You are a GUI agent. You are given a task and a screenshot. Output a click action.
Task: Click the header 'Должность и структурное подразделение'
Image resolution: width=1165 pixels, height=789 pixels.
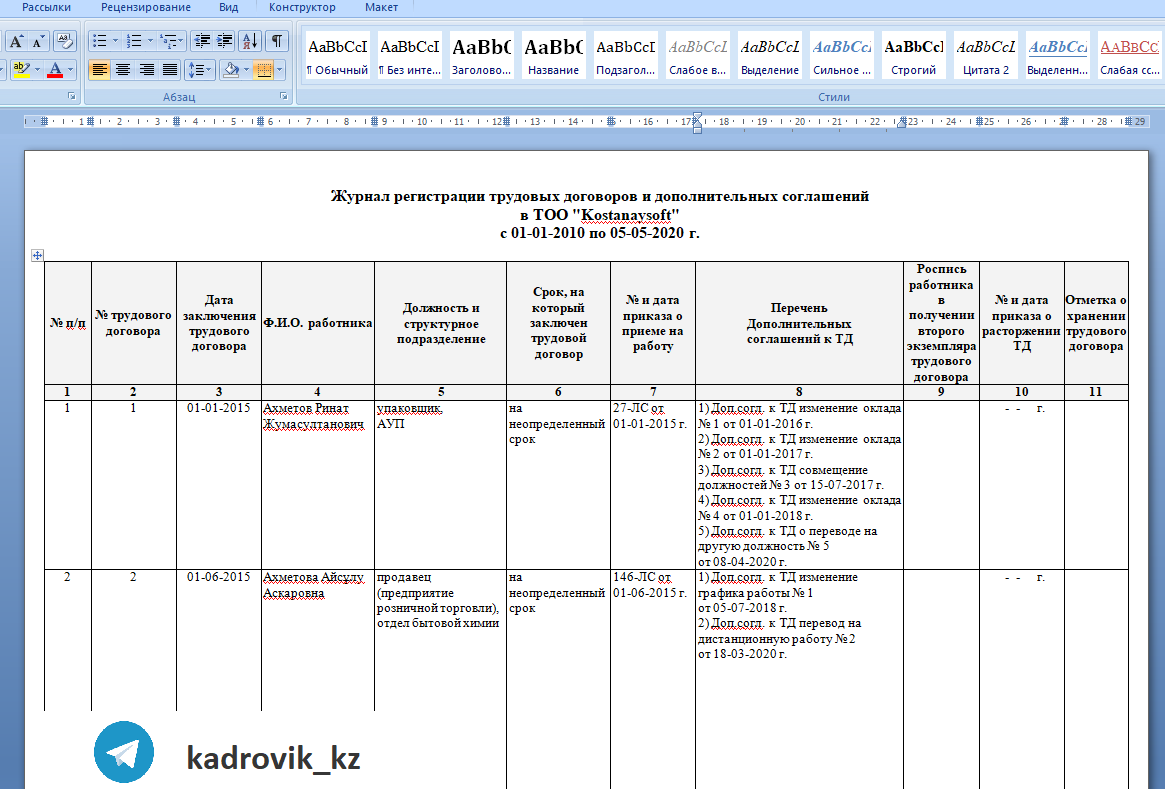tap(441, 323)
